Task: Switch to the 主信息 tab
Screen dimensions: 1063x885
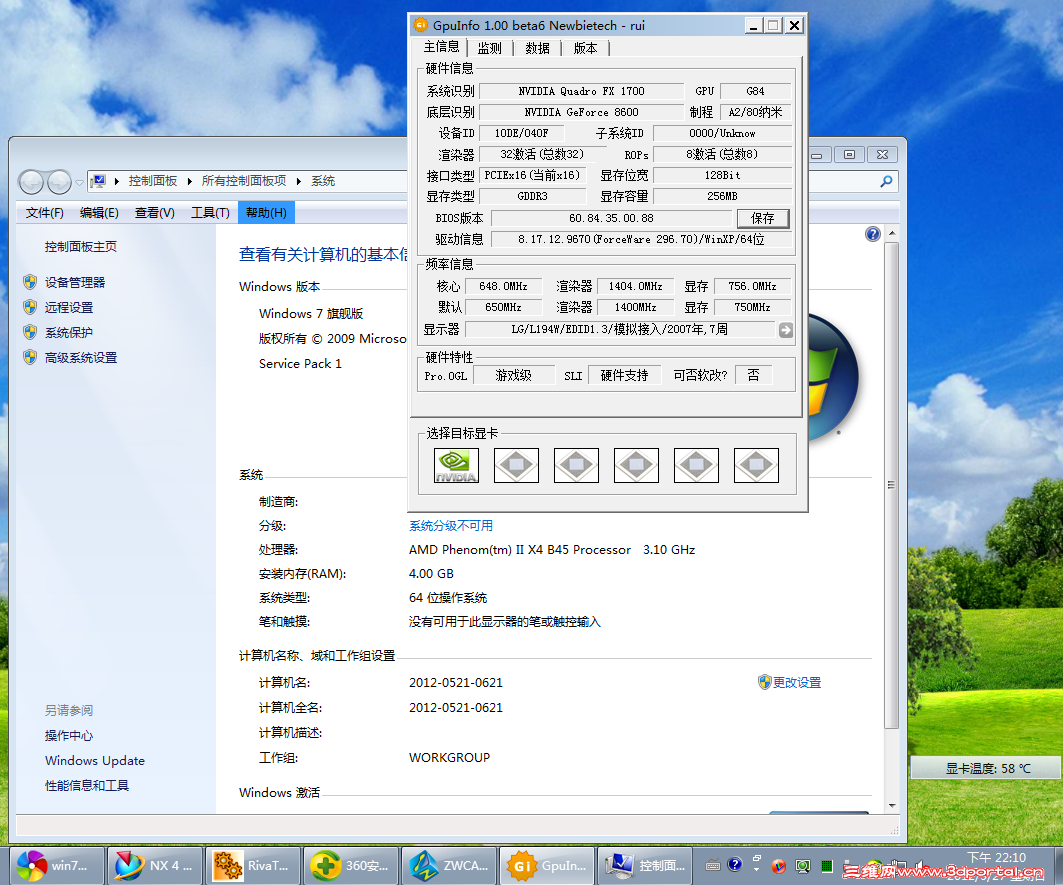Action: 441,47
